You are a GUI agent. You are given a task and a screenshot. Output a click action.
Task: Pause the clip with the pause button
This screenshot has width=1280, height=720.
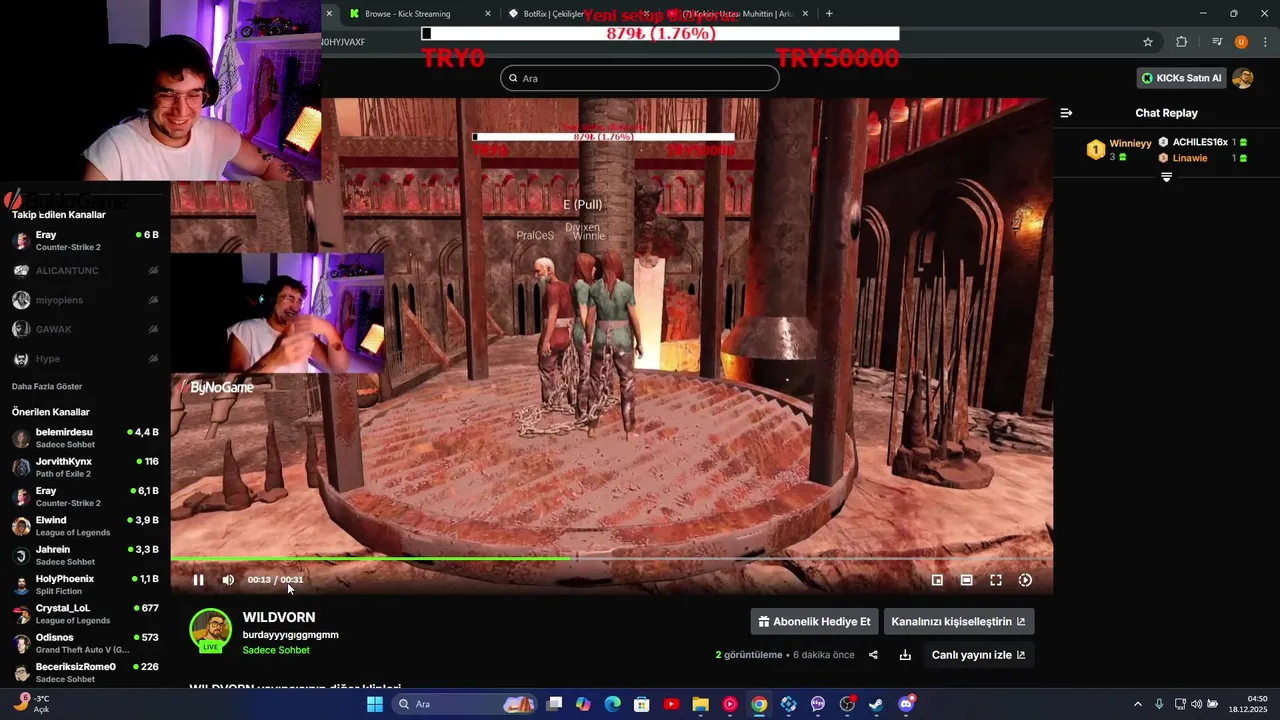point(198,580)
